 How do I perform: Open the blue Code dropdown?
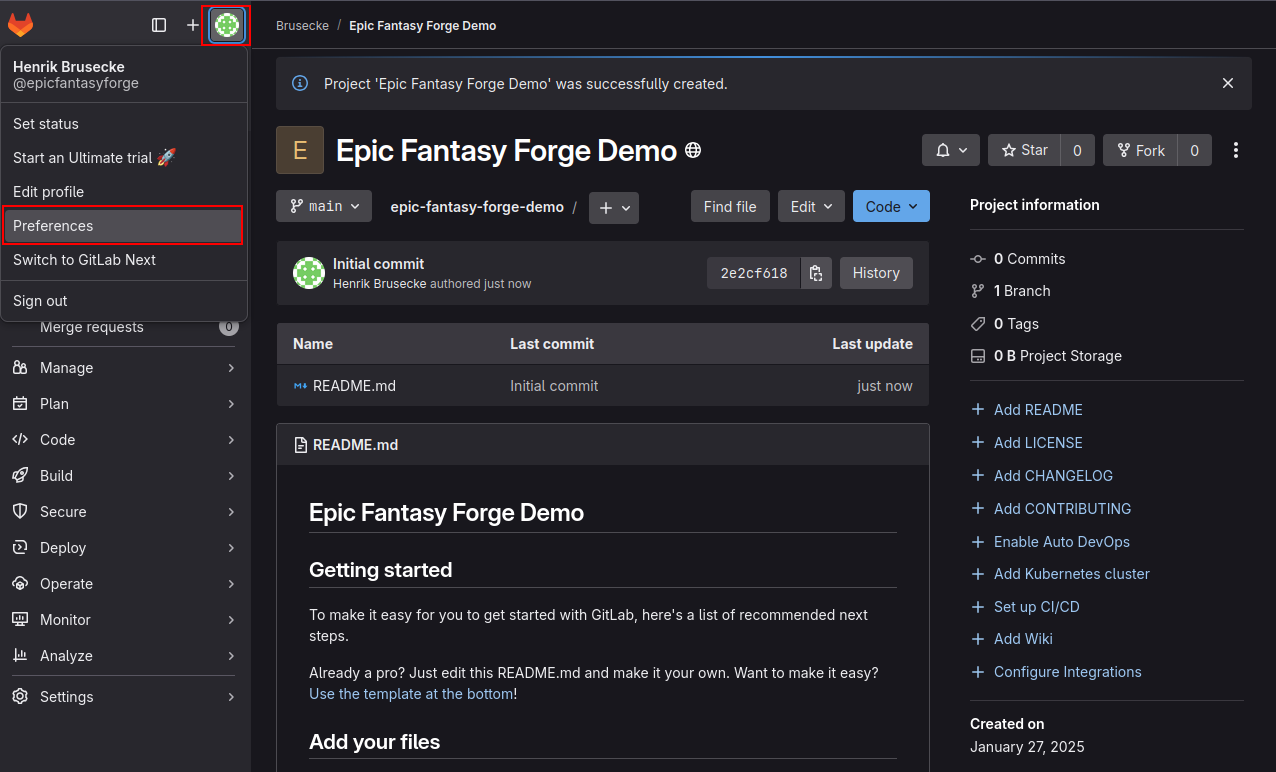(x=891, y=206)
